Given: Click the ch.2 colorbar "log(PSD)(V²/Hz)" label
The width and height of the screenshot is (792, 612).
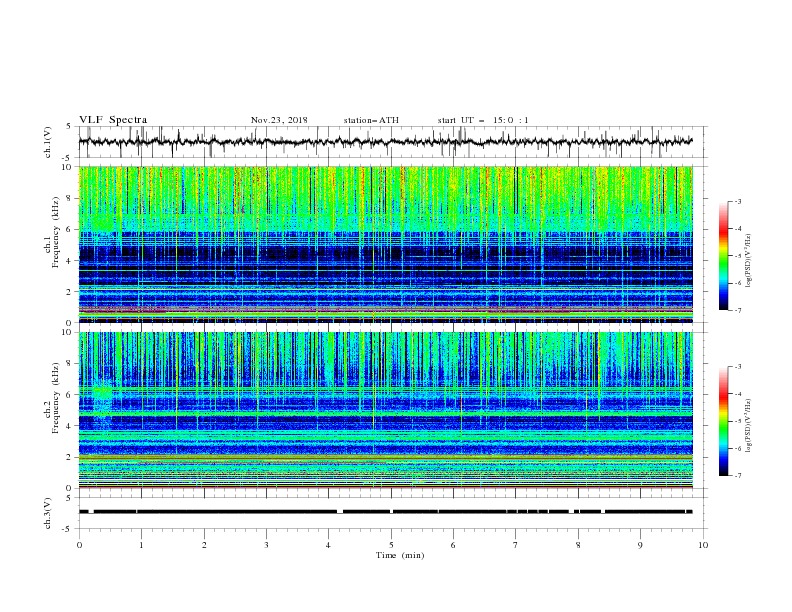Looking at the screenshot, I should [x=749, y=425].
